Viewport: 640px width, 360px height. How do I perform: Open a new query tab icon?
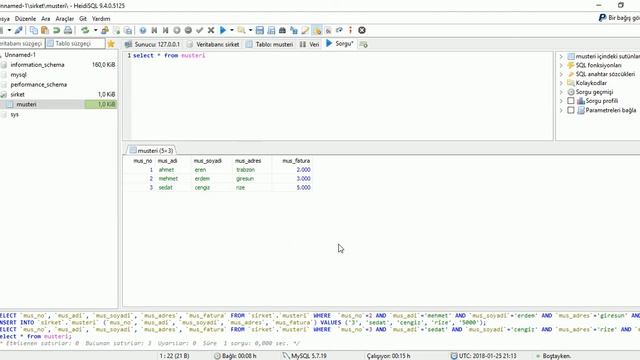point(364,44)
